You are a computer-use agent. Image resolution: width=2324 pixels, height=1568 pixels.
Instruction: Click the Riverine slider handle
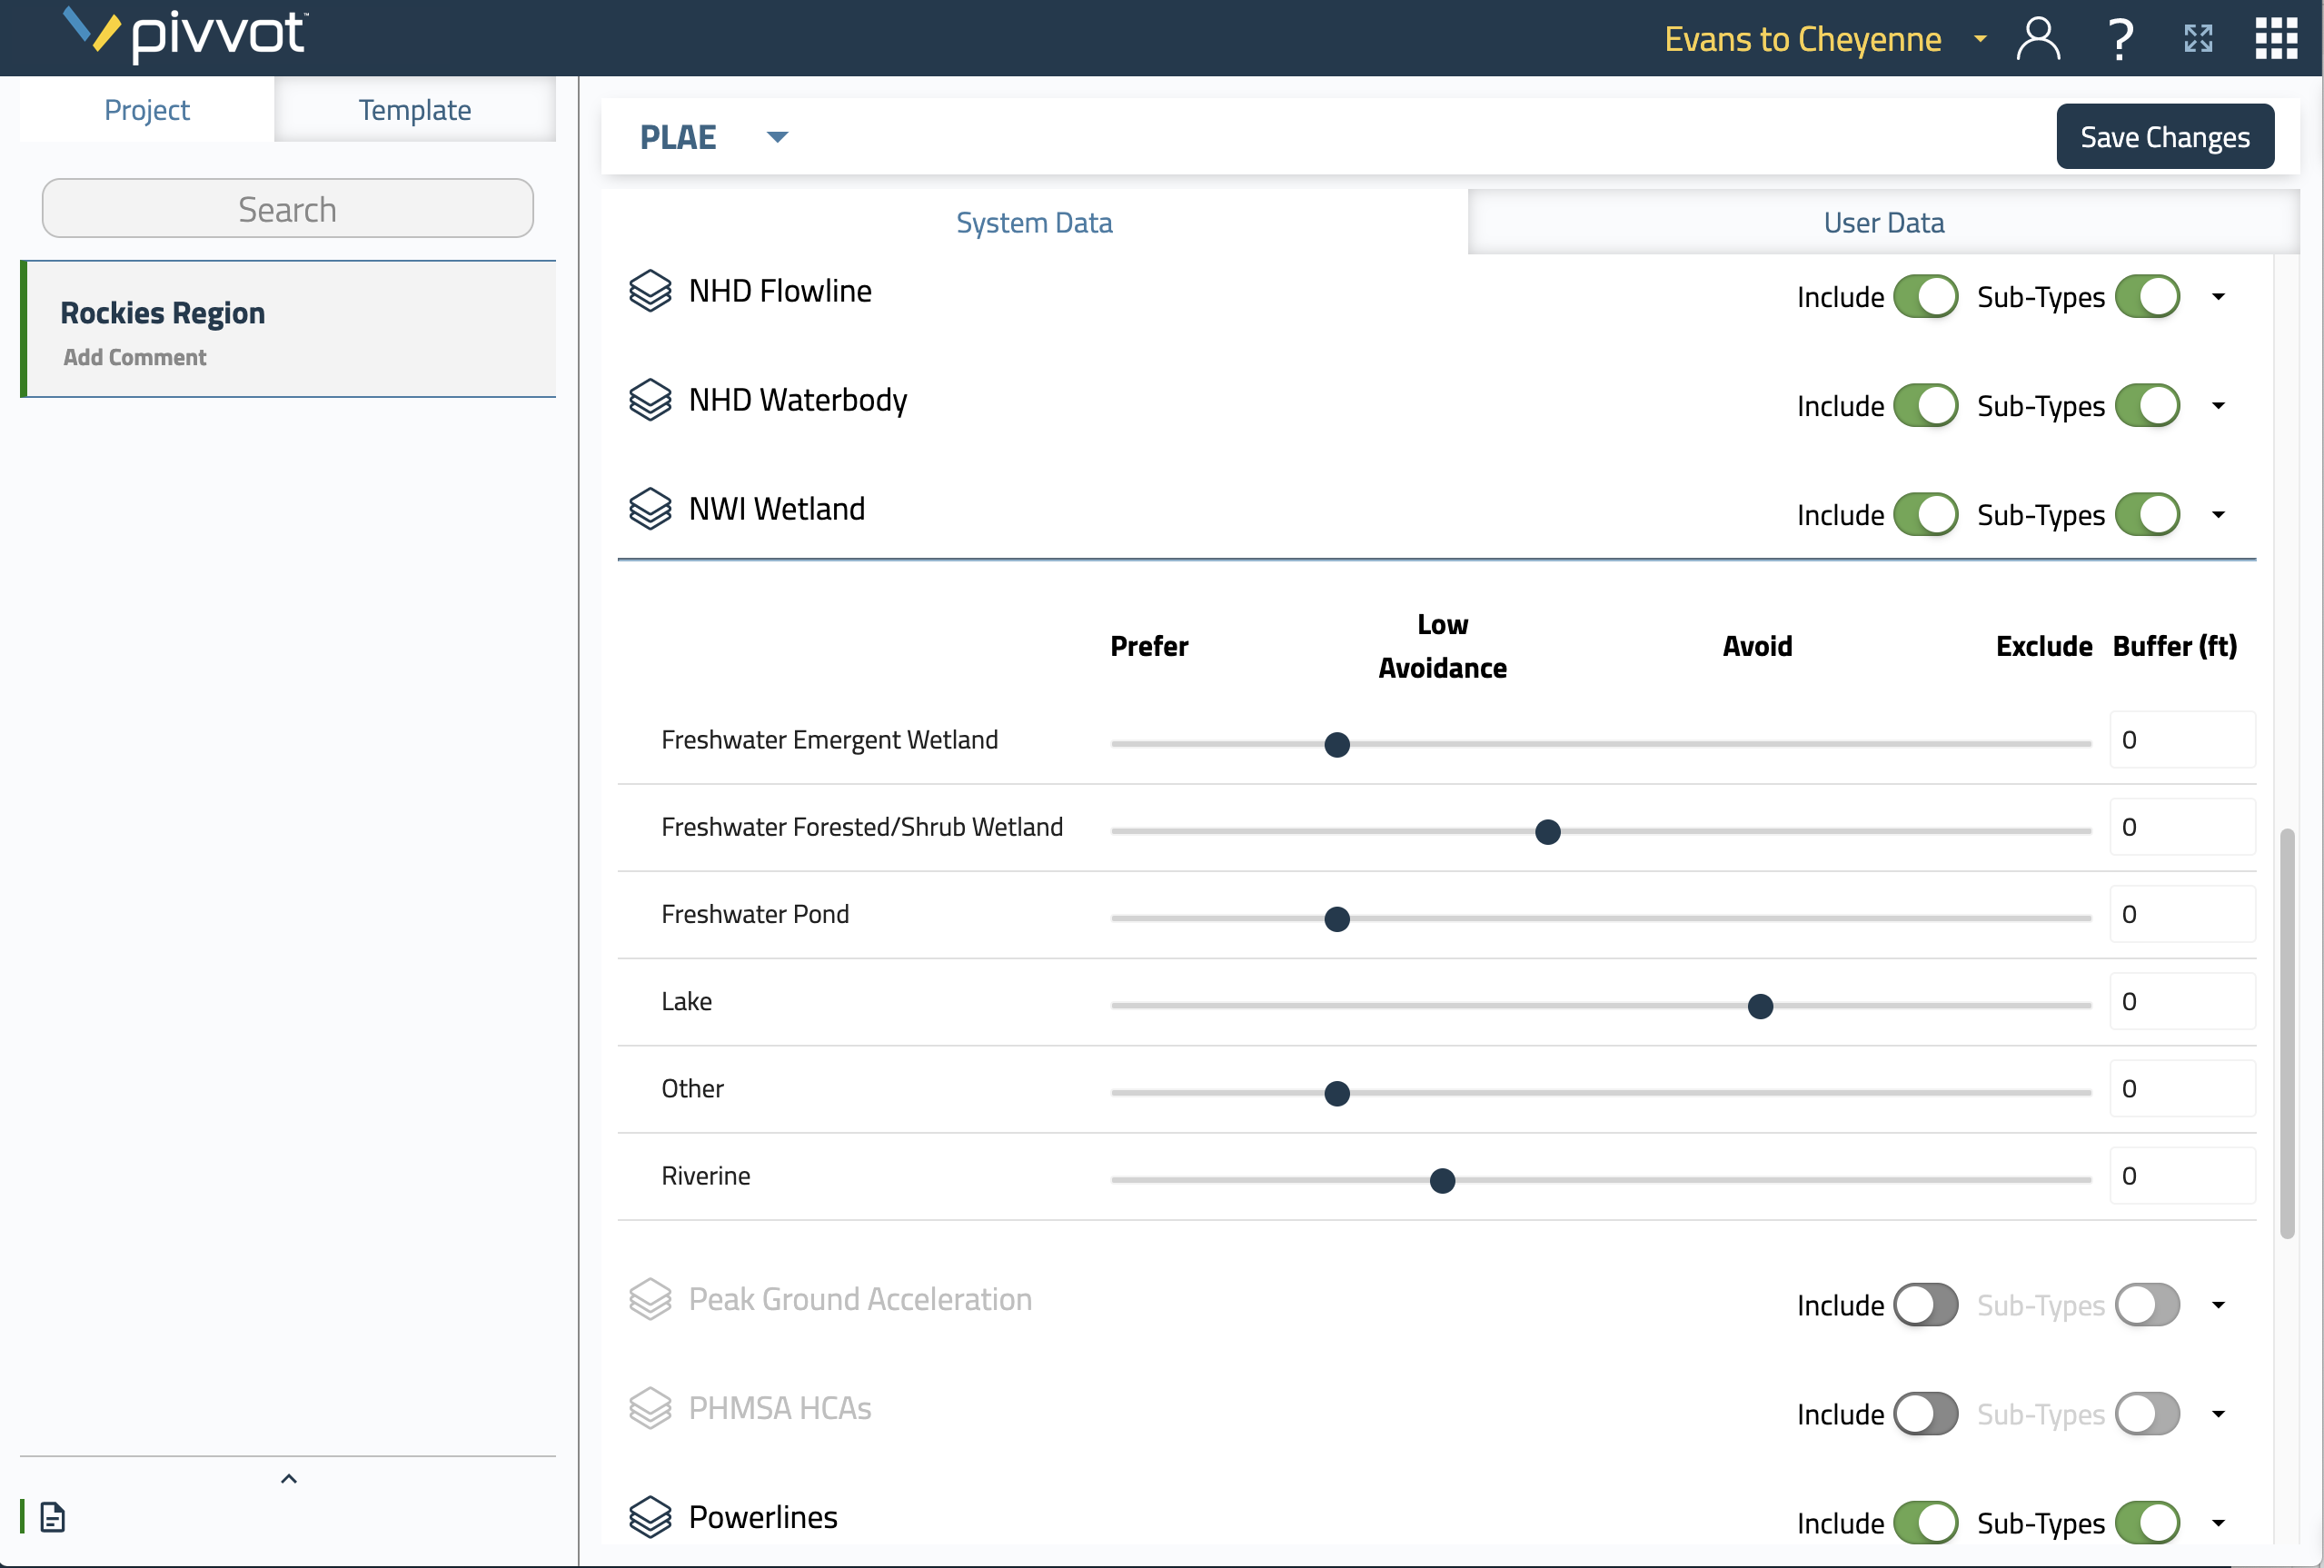(1442, 1181)
